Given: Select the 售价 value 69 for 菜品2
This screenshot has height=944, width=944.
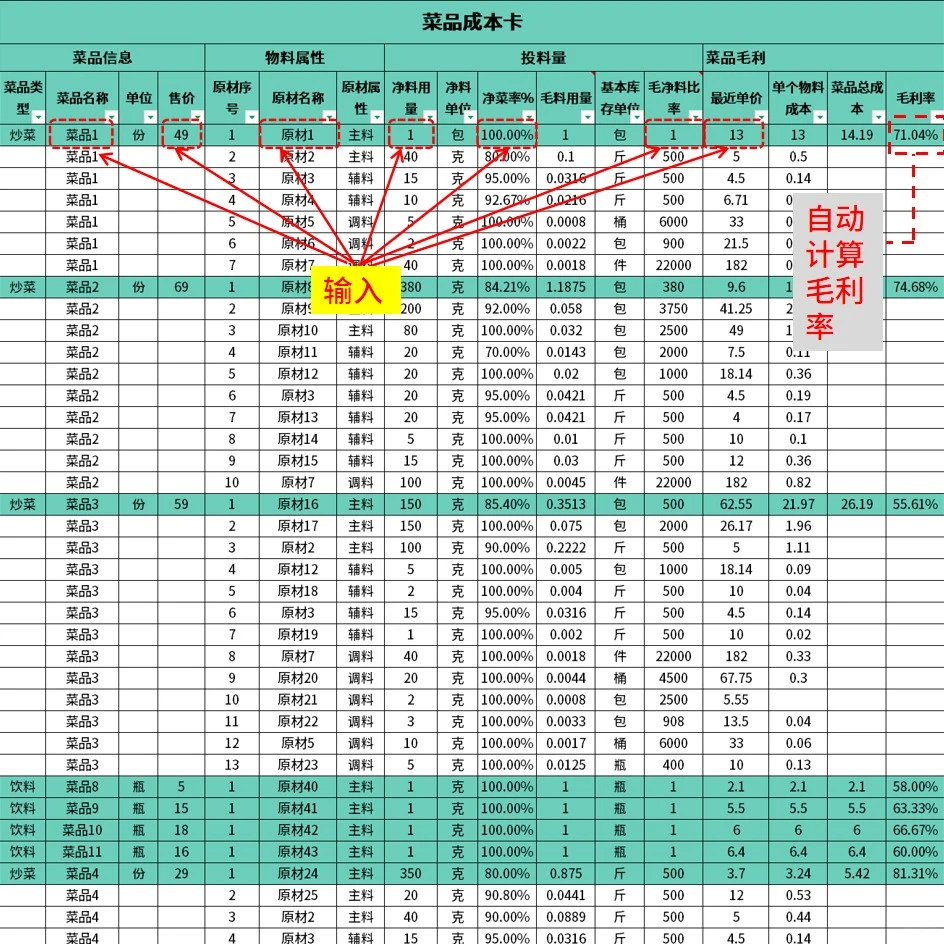Looking at the screenshot, I should point(183,288).
